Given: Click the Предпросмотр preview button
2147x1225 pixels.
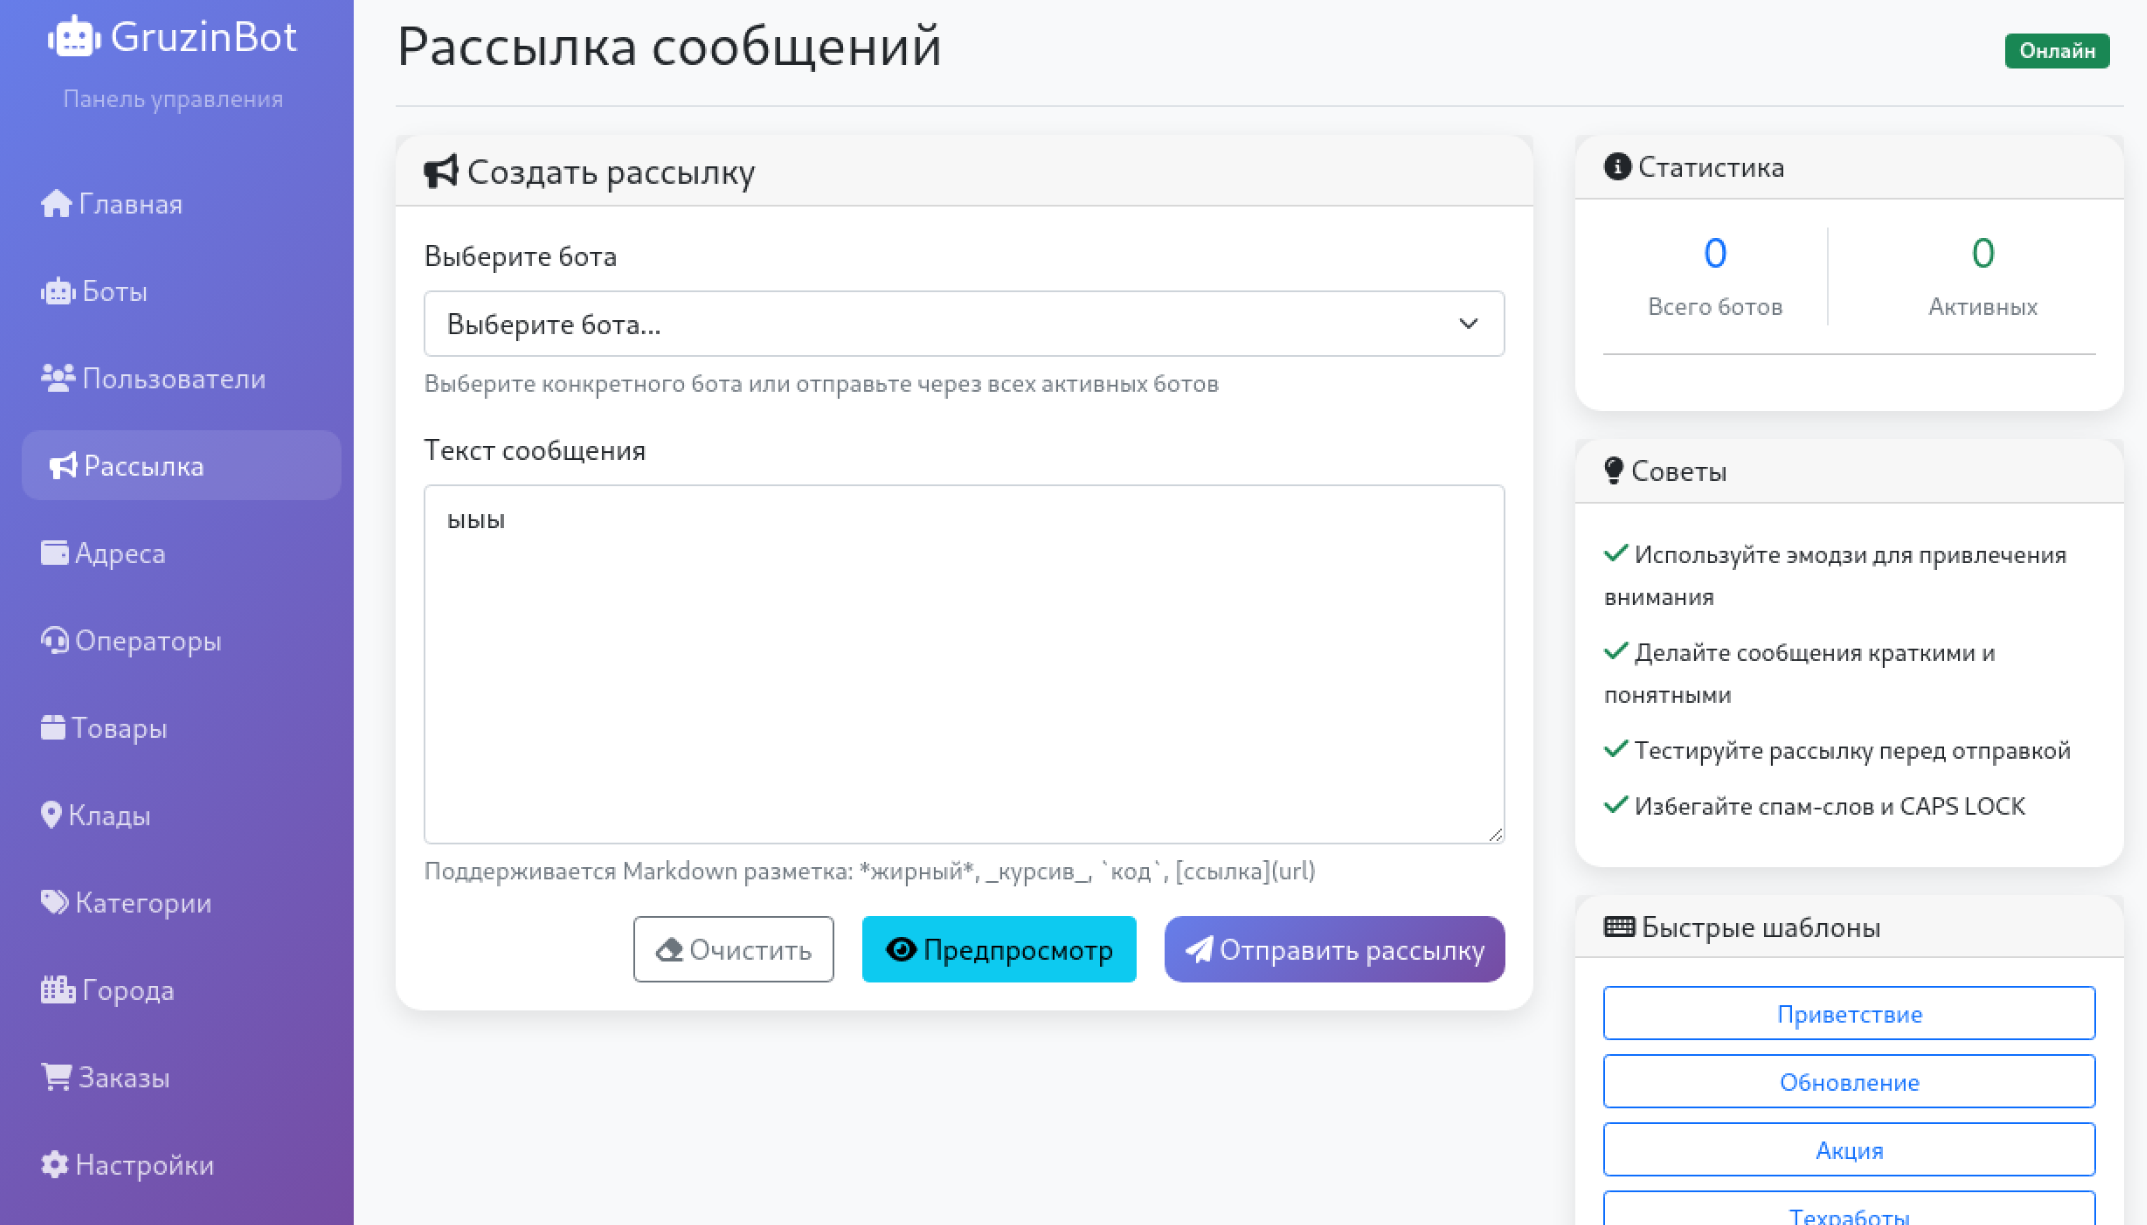Looking at the screenshot, I should [x=998, y=949].
